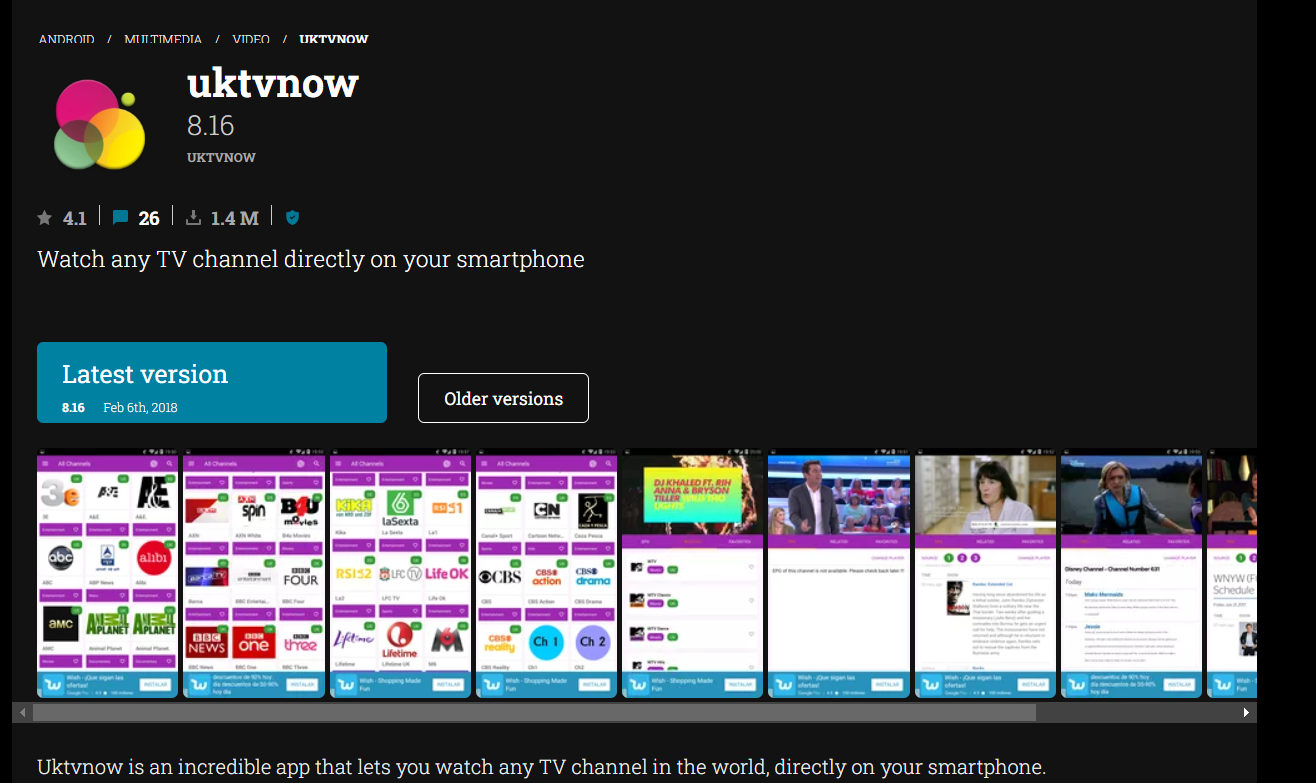Image resolution: width=1316 pixels, height=783 pixels.
Task: Open the UKTVNOW developer link
Action: click(x=221, y=158)
